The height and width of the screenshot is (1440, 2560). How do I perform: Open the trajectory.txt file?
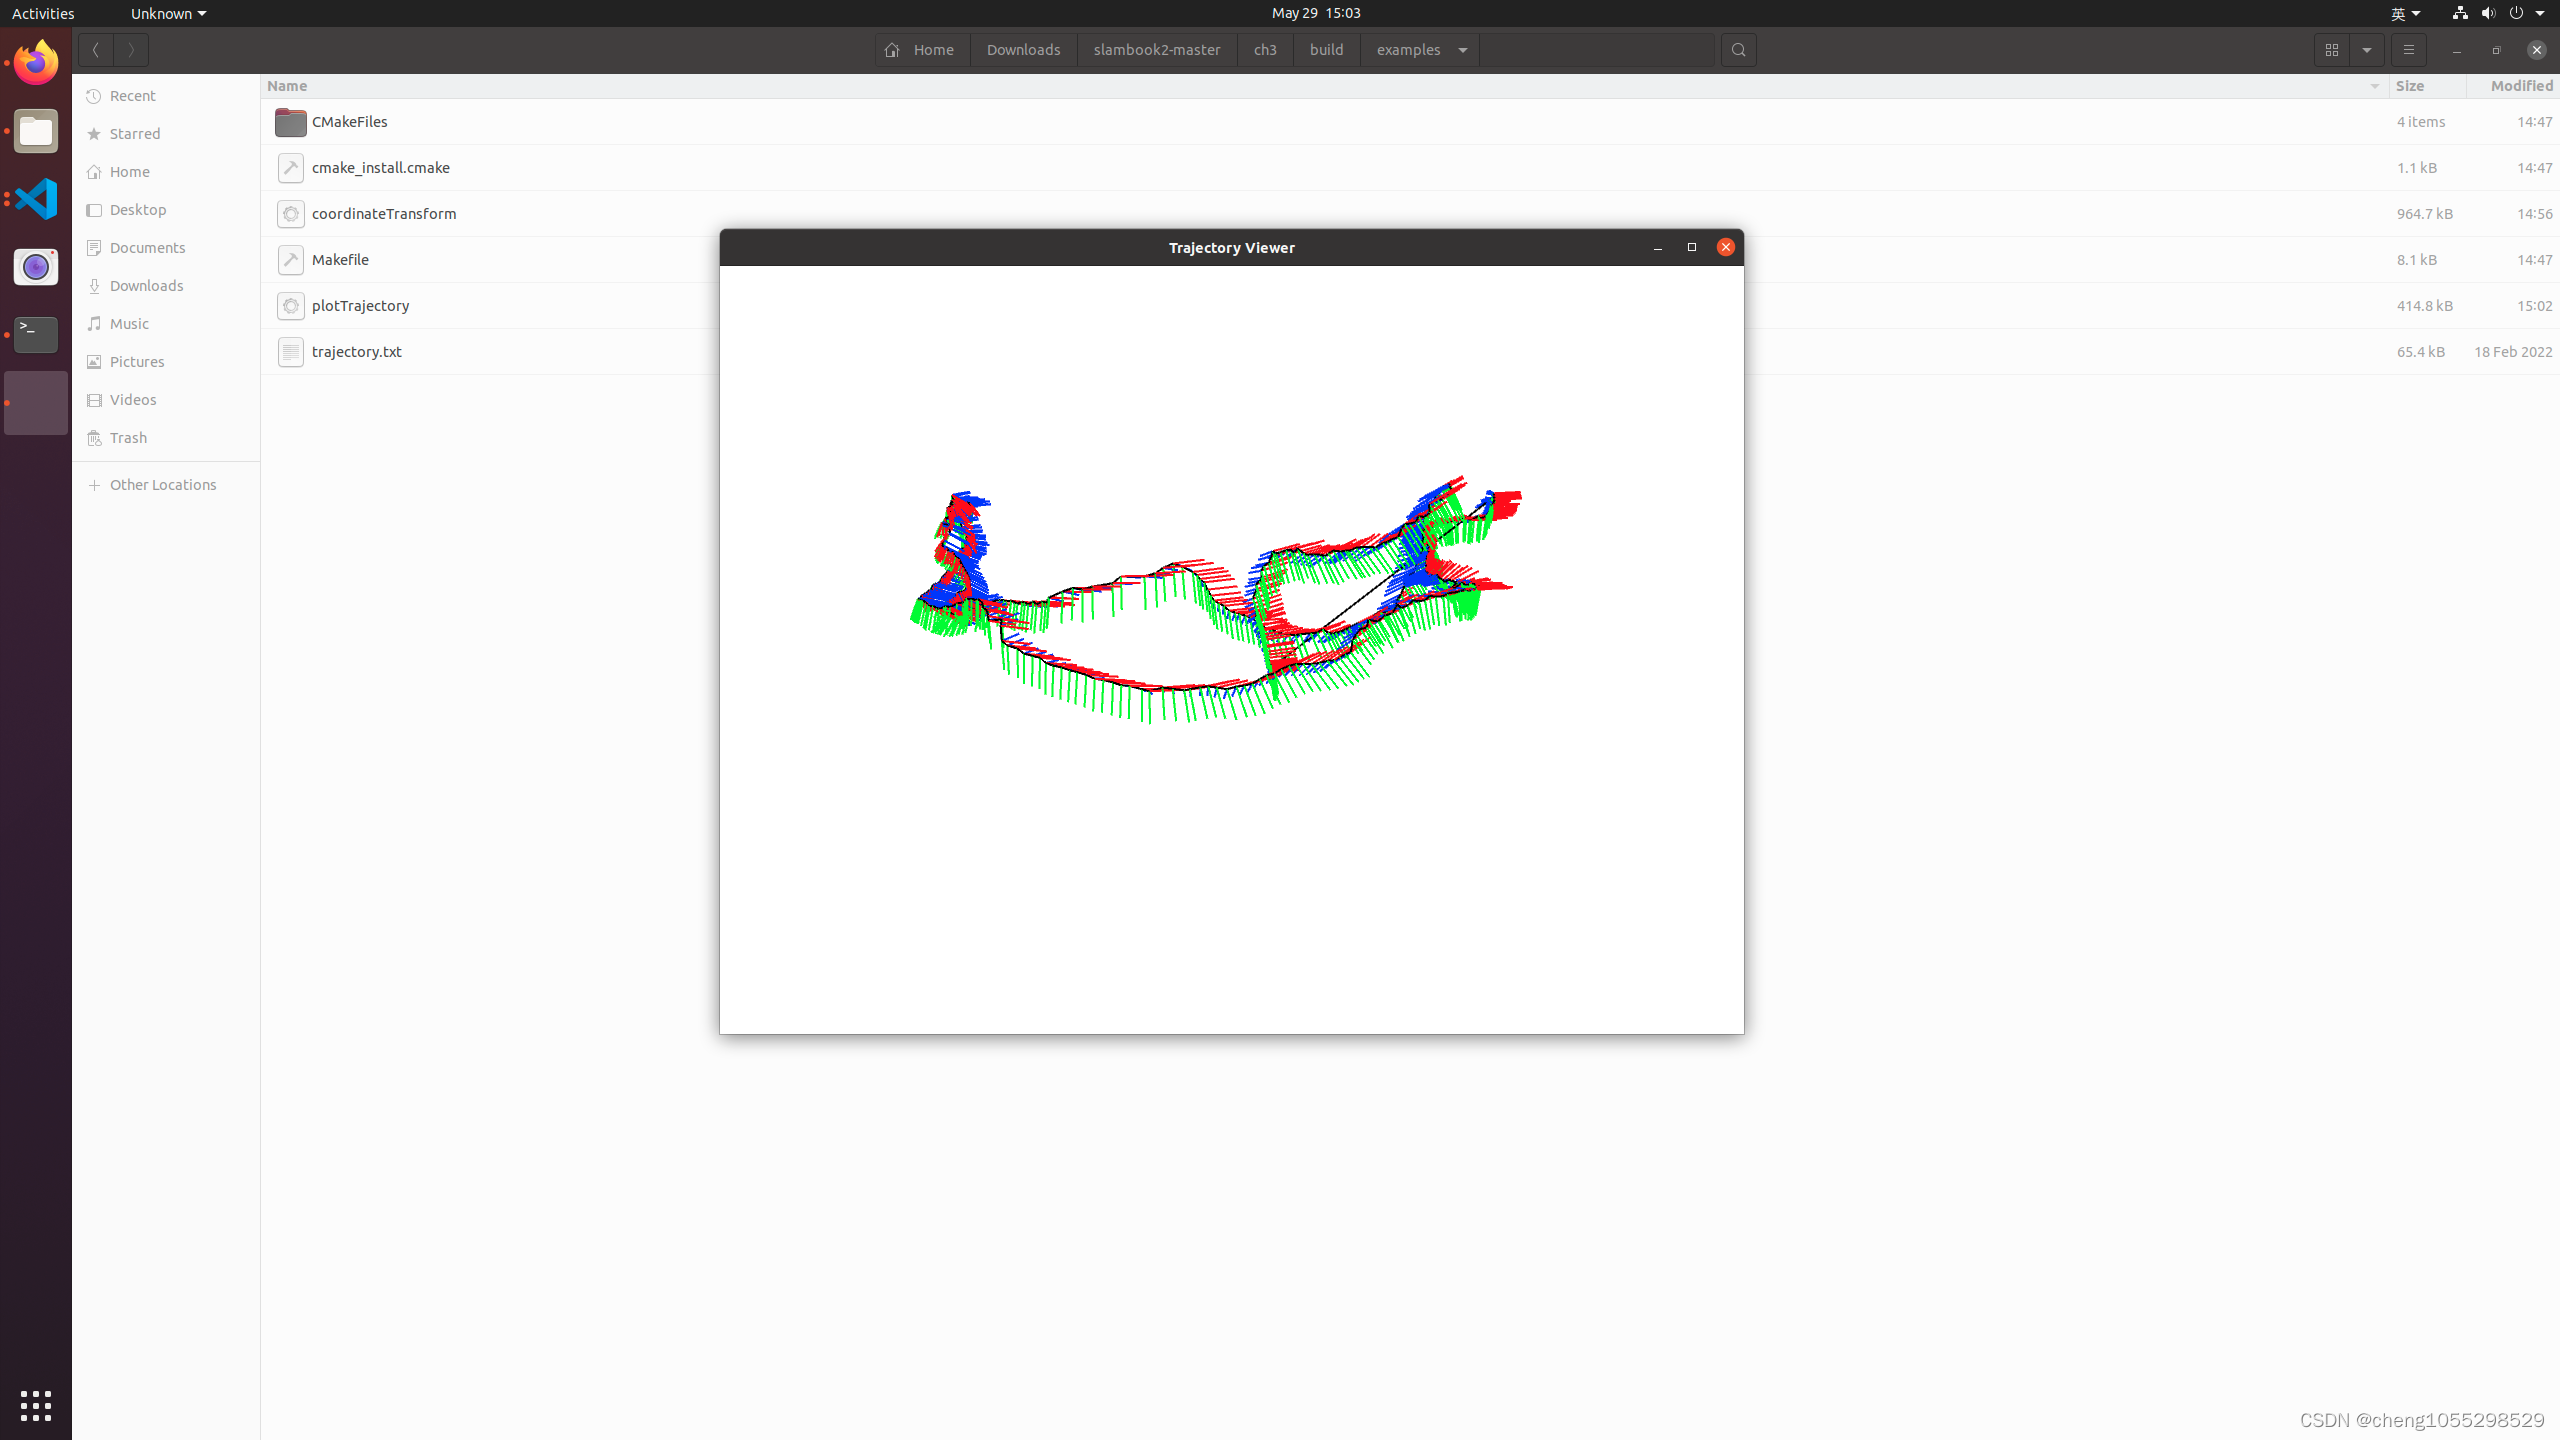(x=356, y=351)
